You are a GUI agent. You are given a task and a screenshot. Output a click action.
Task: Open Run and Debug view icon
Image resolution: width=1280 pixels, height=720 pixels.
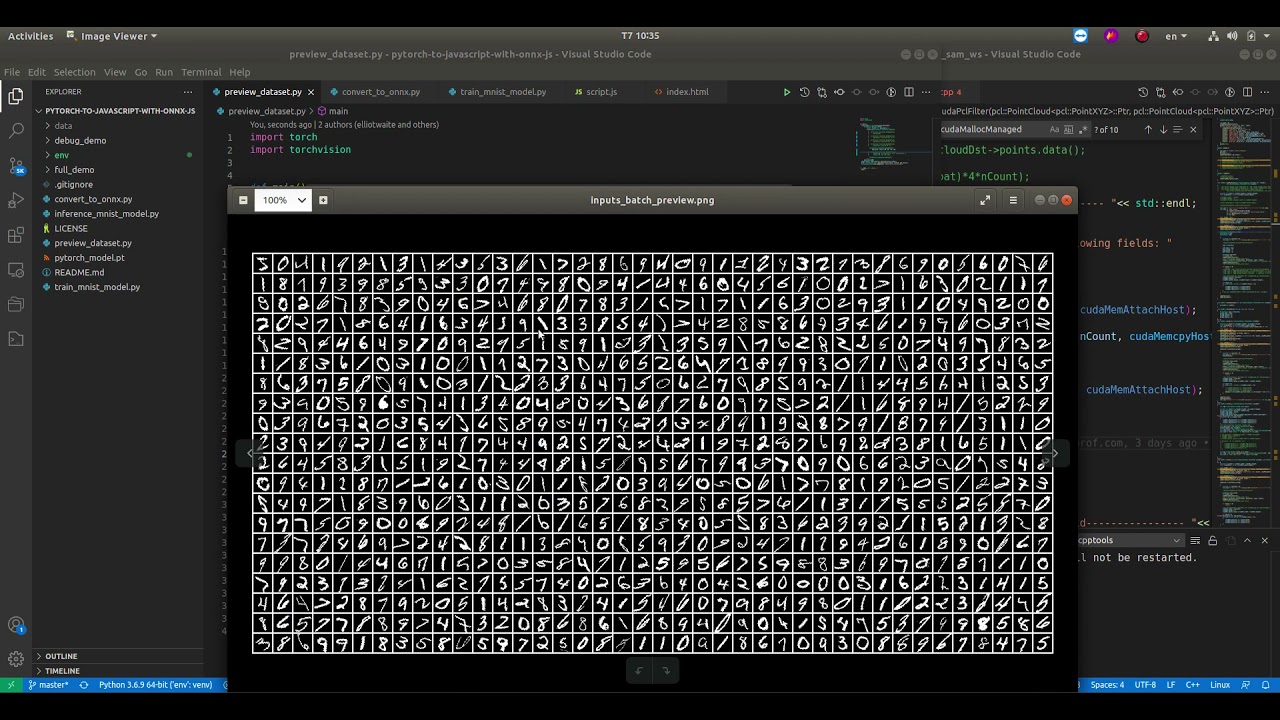(16, 200)
